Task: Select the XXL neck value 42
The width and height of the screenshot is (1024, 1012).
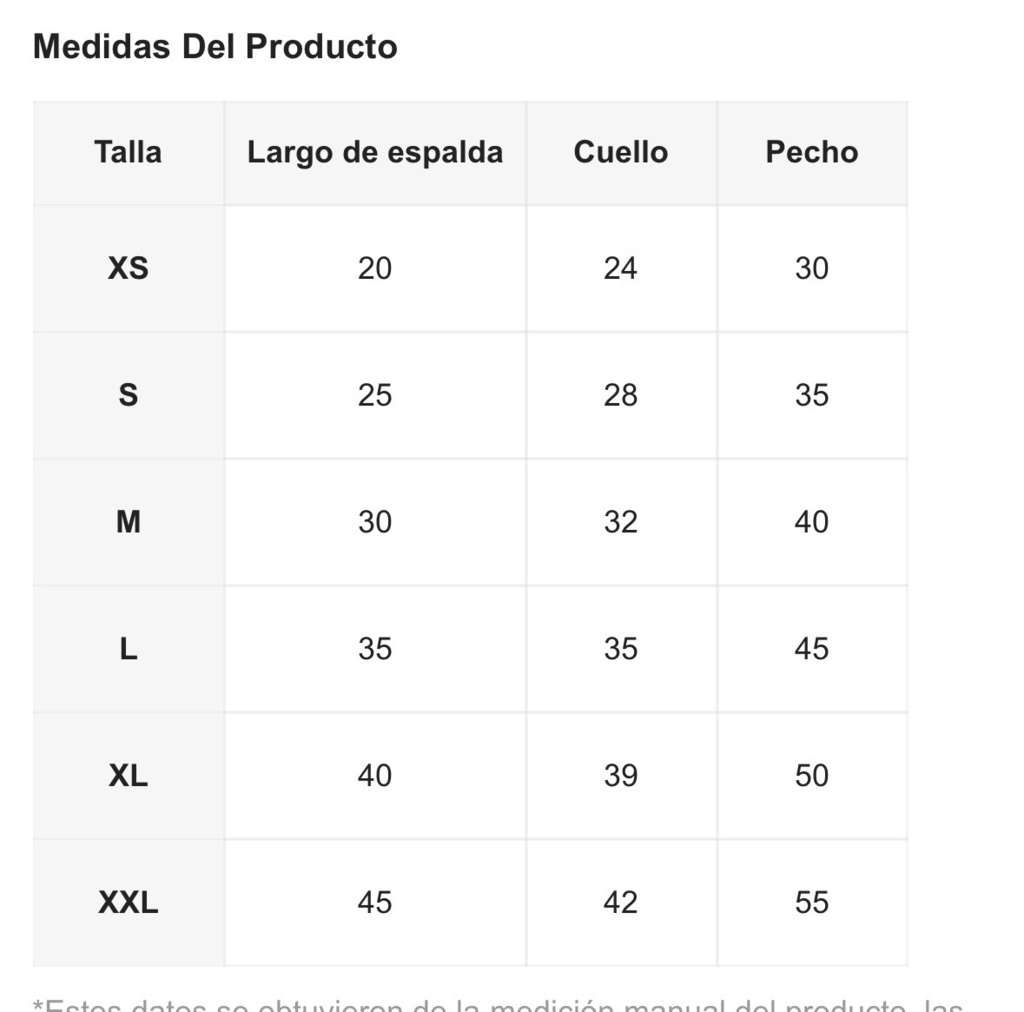Action: 620,902
